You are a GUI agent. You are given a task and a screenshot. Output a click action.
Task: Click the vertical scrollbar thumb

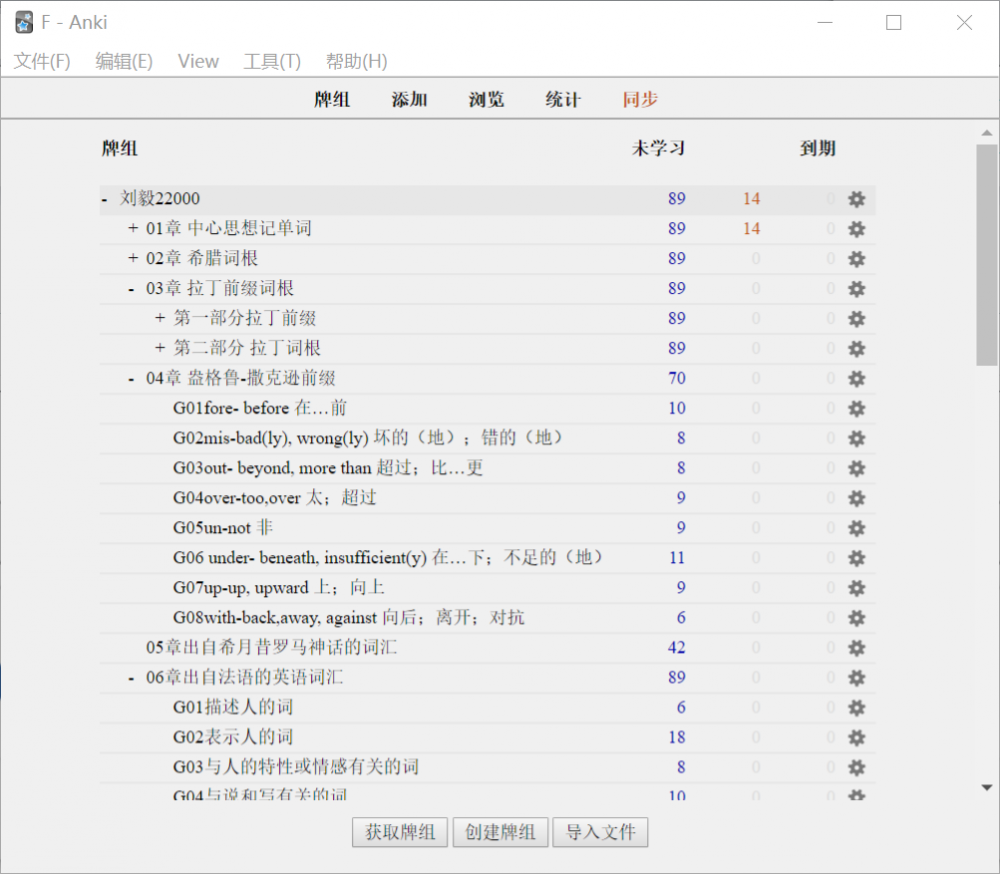point(987,255)
